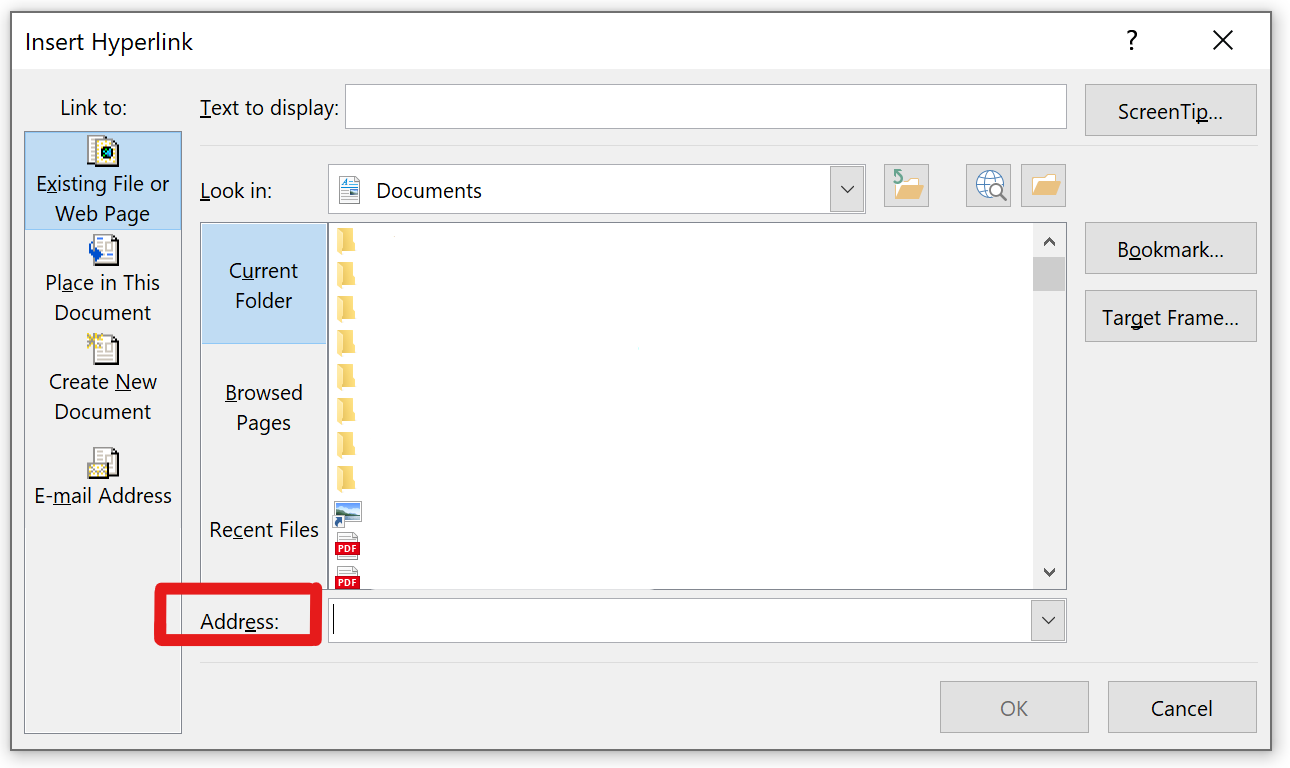Click the Browse the Web icon
1290x768 pixels.
[988, 186]
